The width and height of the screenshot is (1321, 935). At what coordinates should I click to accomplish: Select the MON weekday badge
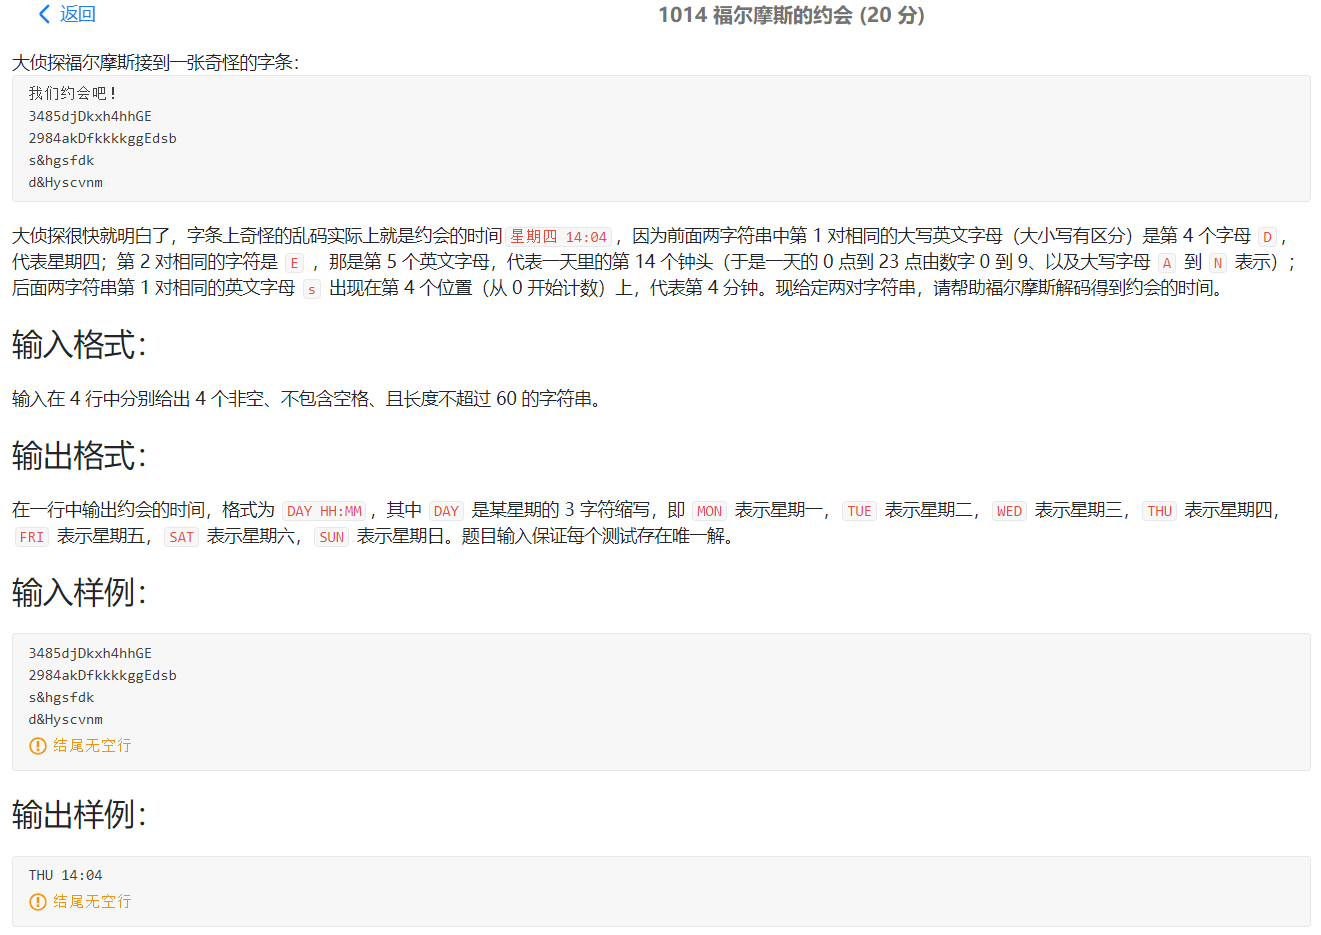[x=709, y=510]
